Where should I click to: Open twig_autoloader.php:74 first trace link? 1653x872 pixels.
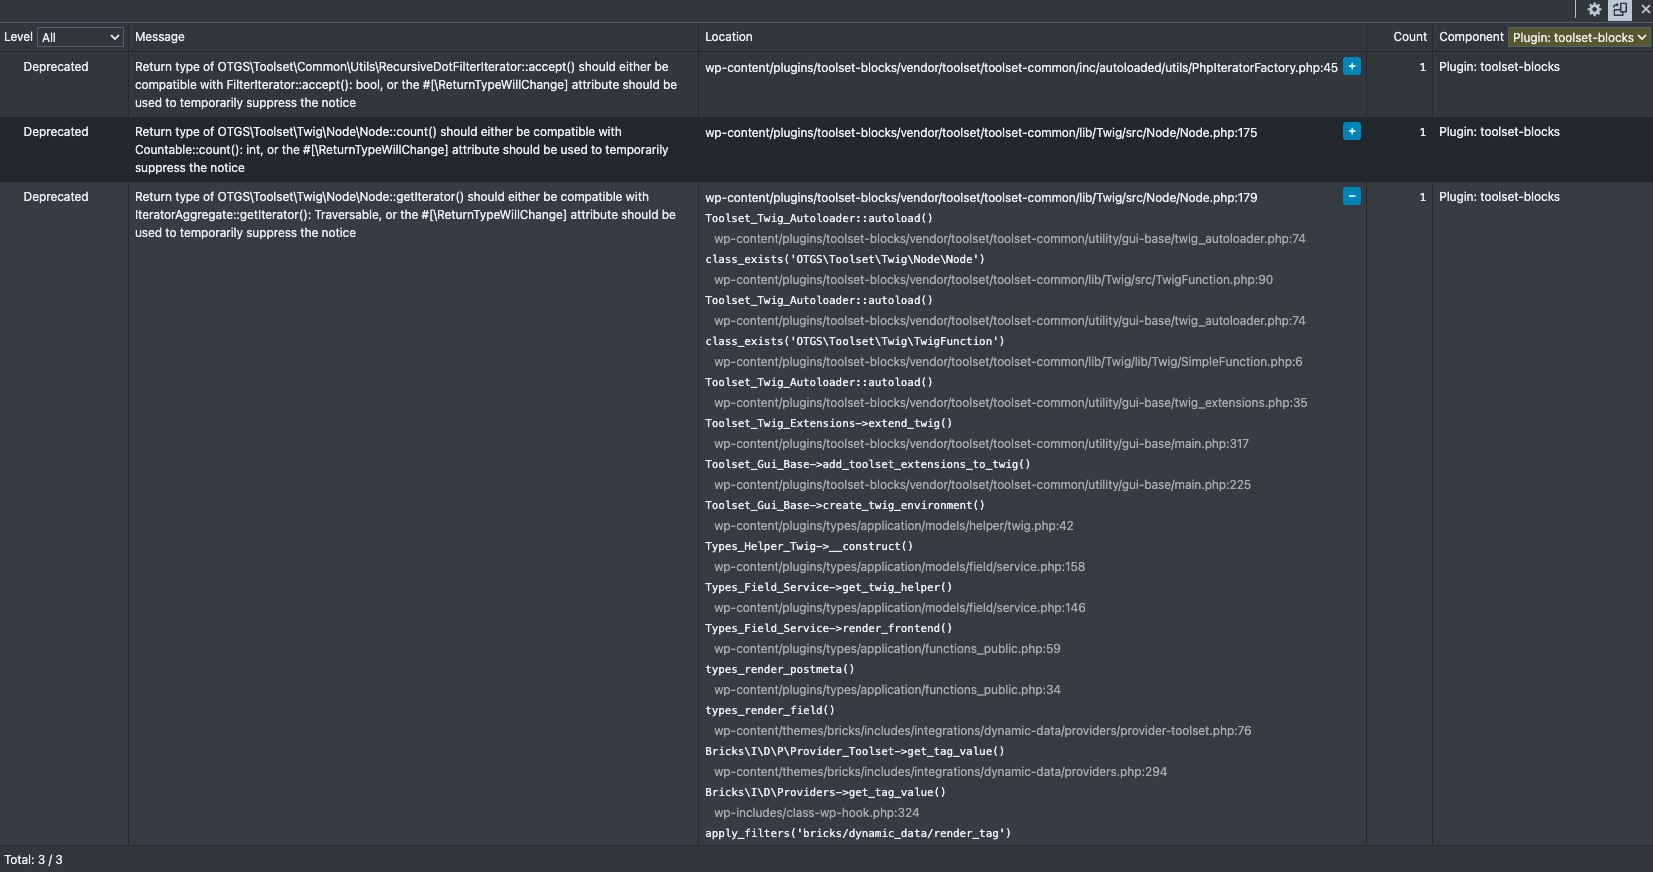(x=1010, y=239)
